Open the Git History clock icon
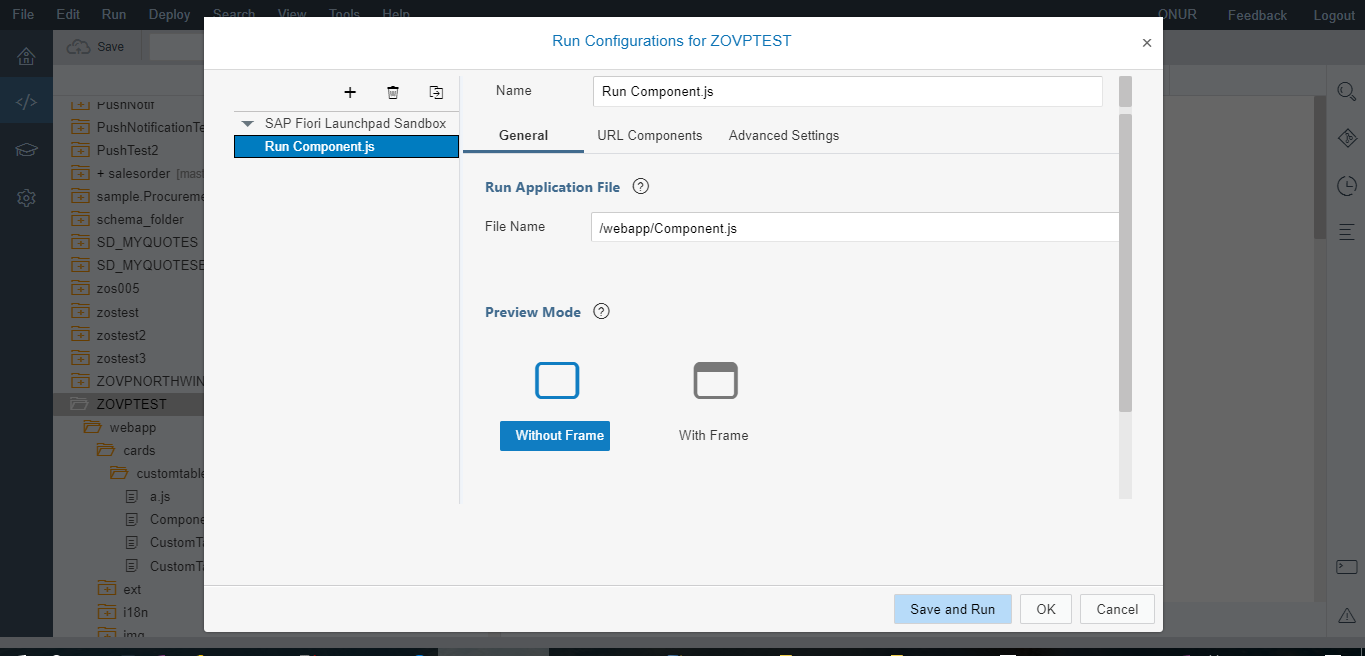The width and height of the screenshot is (1365, 656). point(1346,185)
